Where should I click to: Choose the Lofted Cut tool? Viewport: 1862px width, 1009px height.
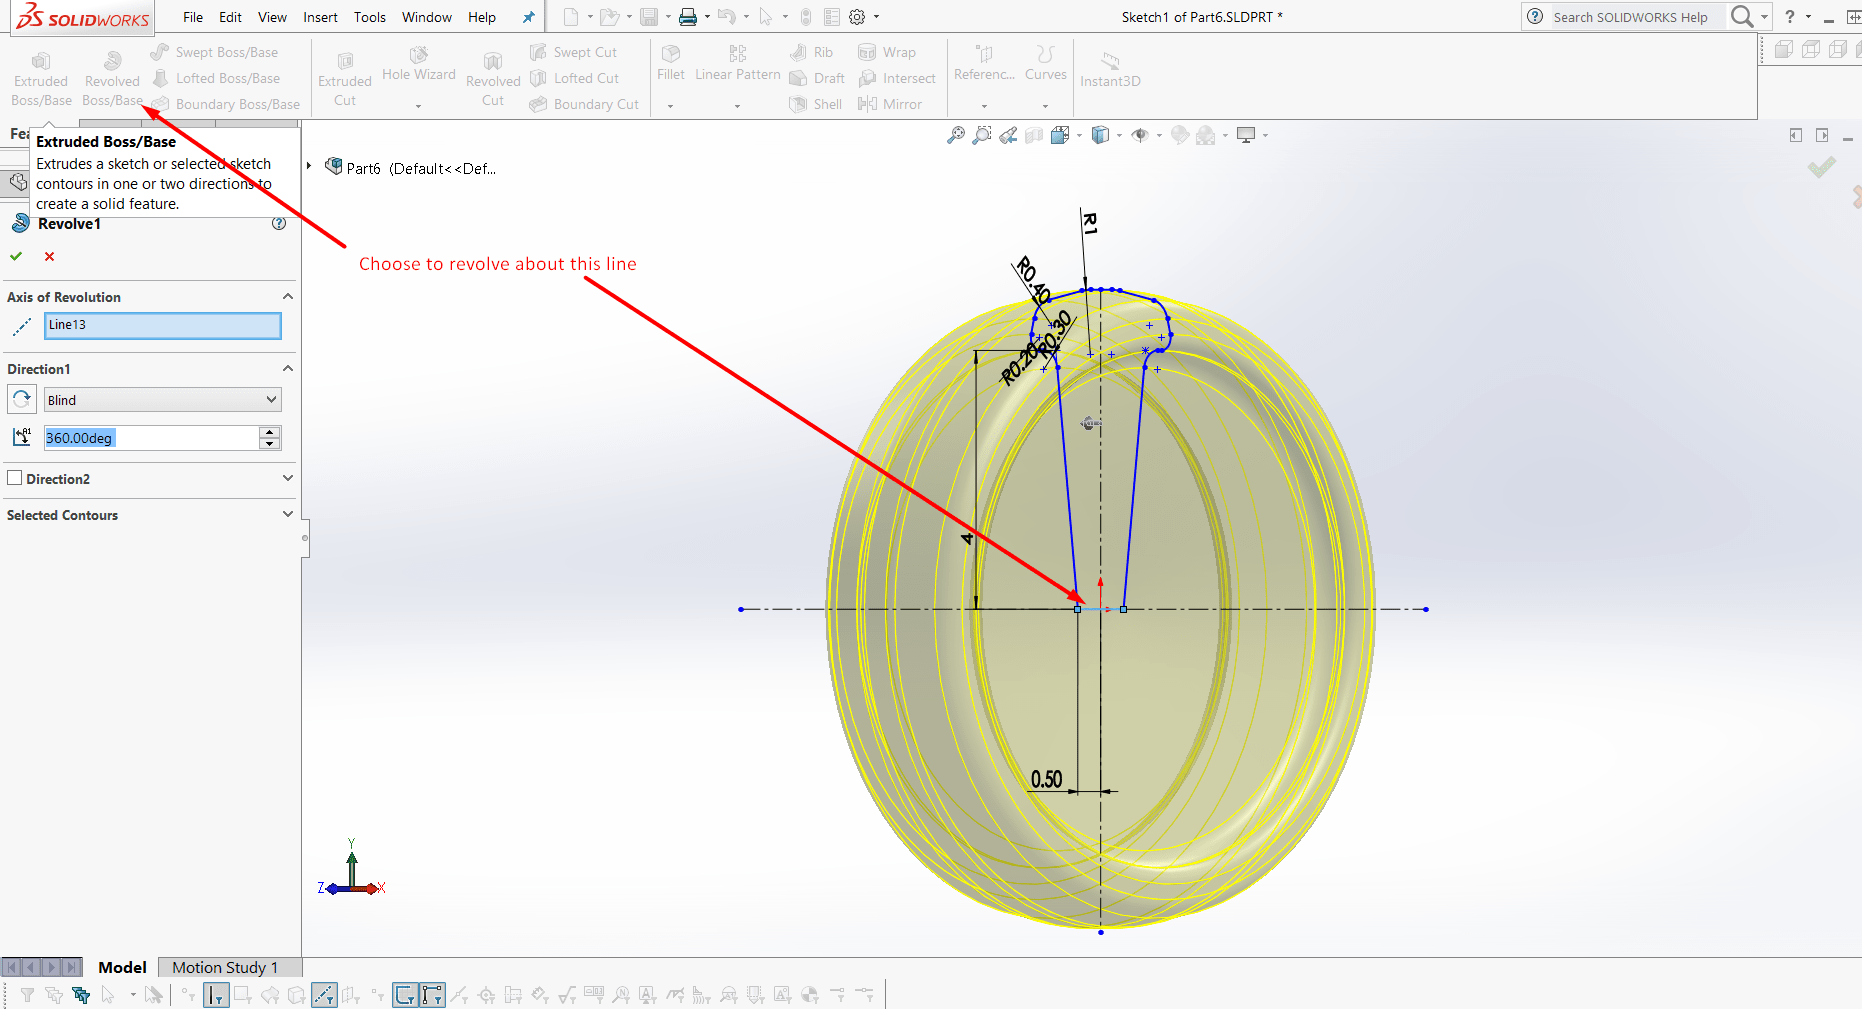click(x=575, y=78)
